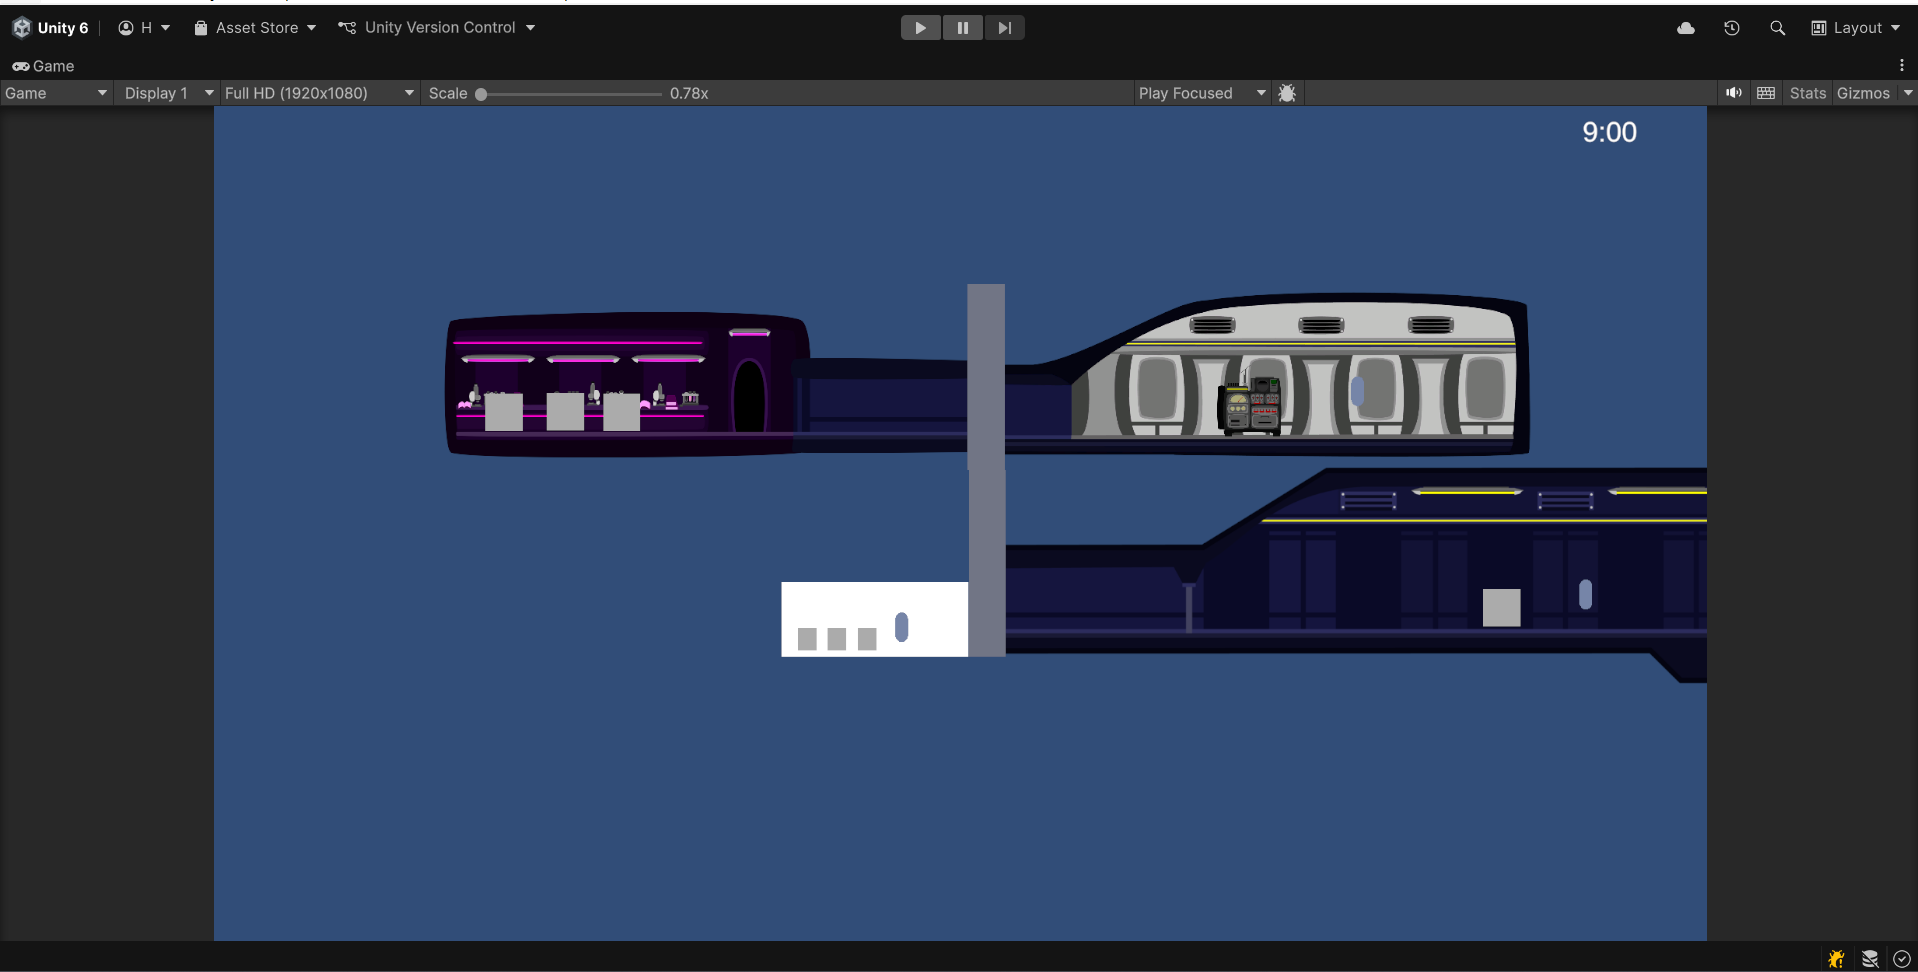Open the Unity Version Control menu
This screenshot has width=1918, height=972.
[x=437, y=28]
